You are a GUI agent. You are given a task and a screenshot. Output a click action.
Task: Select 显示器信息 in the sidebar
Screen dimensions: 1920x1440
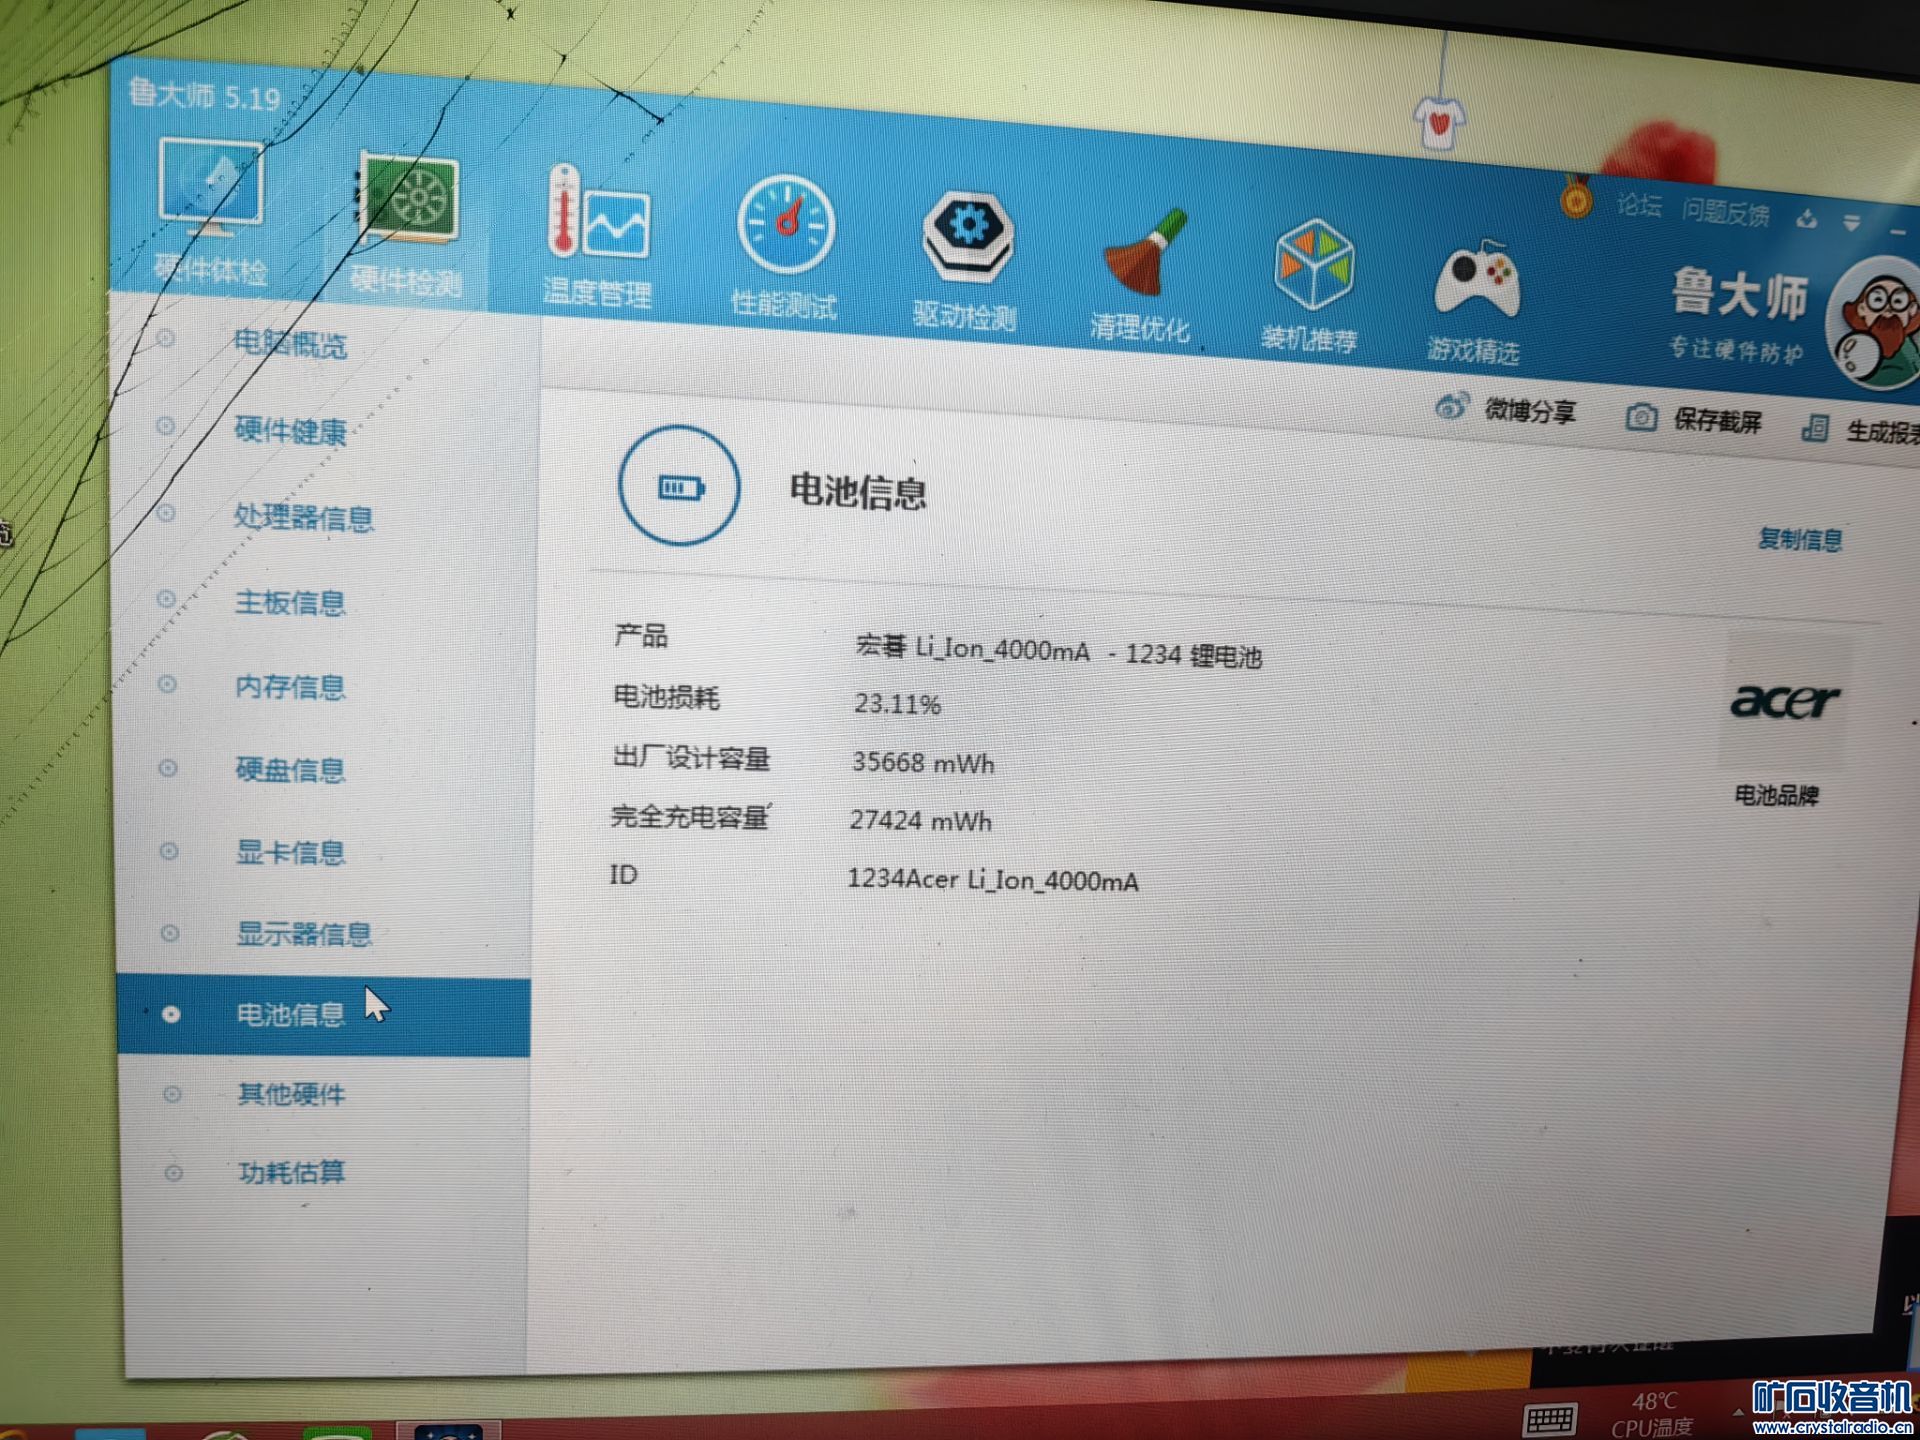coord(304,934)
